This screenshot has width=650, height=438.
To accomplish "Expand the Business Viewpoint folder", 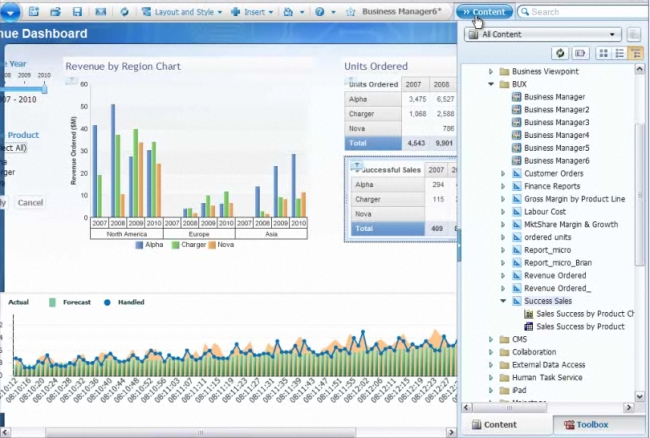I will pos(491,71).
